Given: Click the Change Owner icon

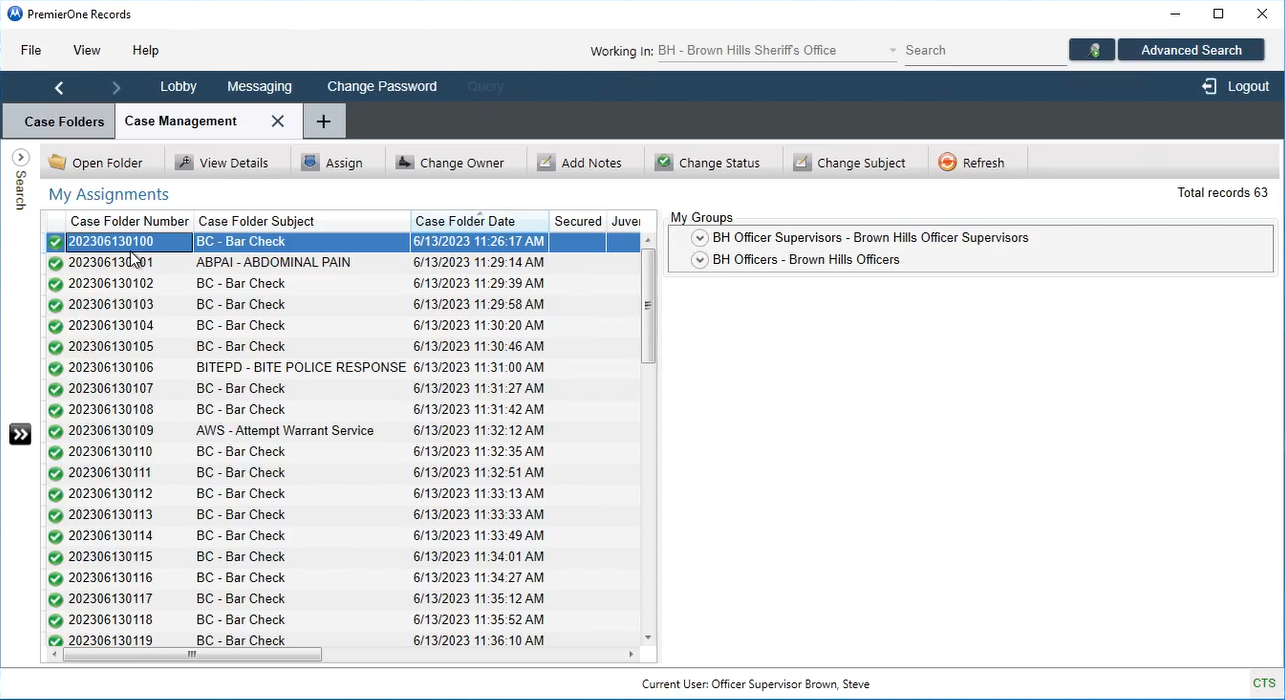Looking at the screenshot, I should 405,162.
